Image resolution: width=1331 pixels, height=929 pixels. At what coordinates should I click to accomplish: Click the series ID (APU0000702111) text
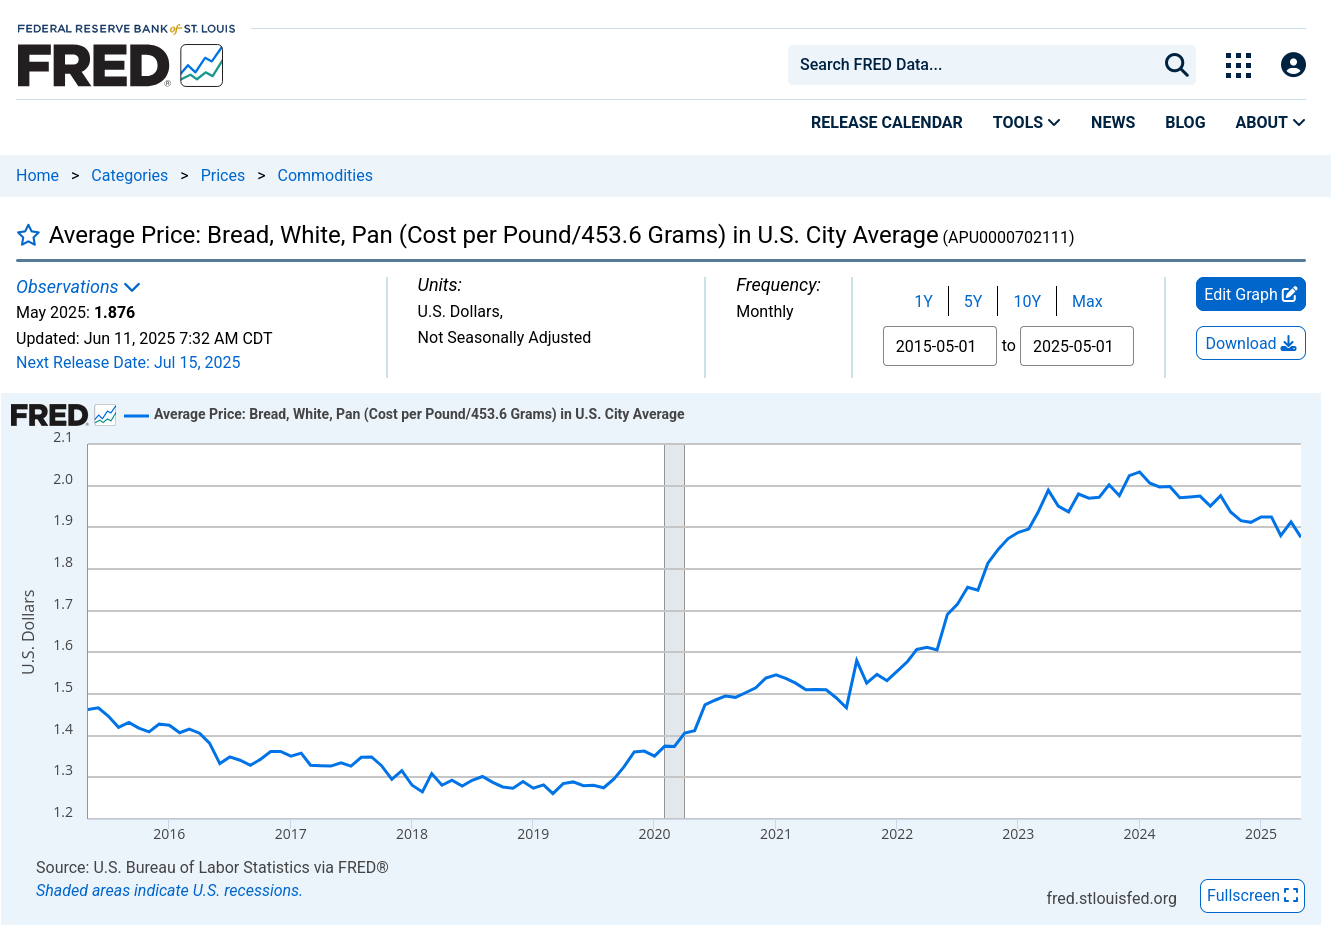coord(1008,237)
